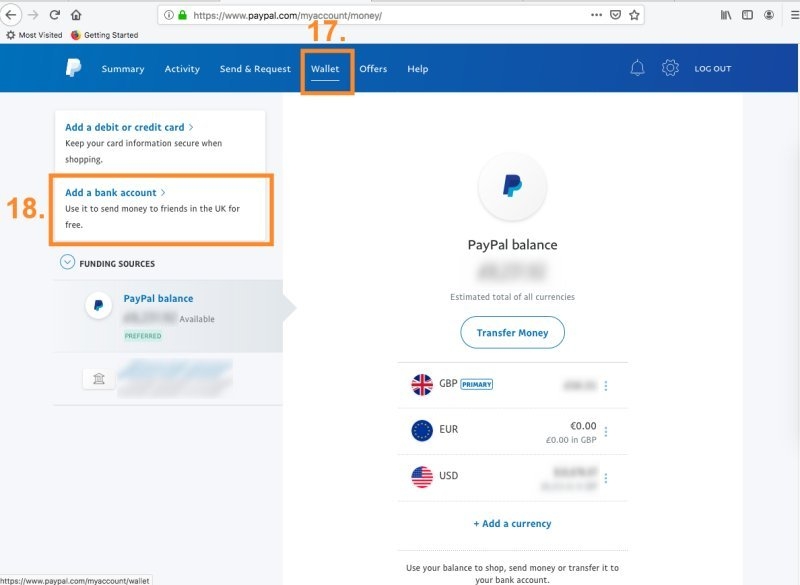Click the Pocket save icon
The width and height of the screenshot is (800, 585).
[x=616, y=15]
